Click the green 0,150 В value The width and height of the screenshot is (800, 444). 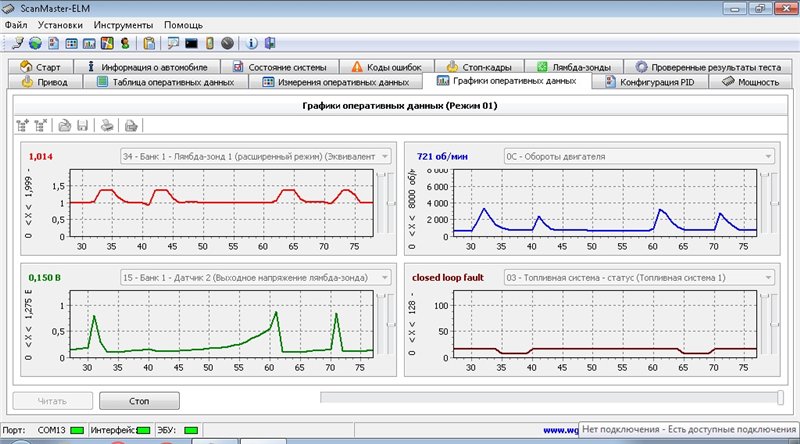pos(45,278)
